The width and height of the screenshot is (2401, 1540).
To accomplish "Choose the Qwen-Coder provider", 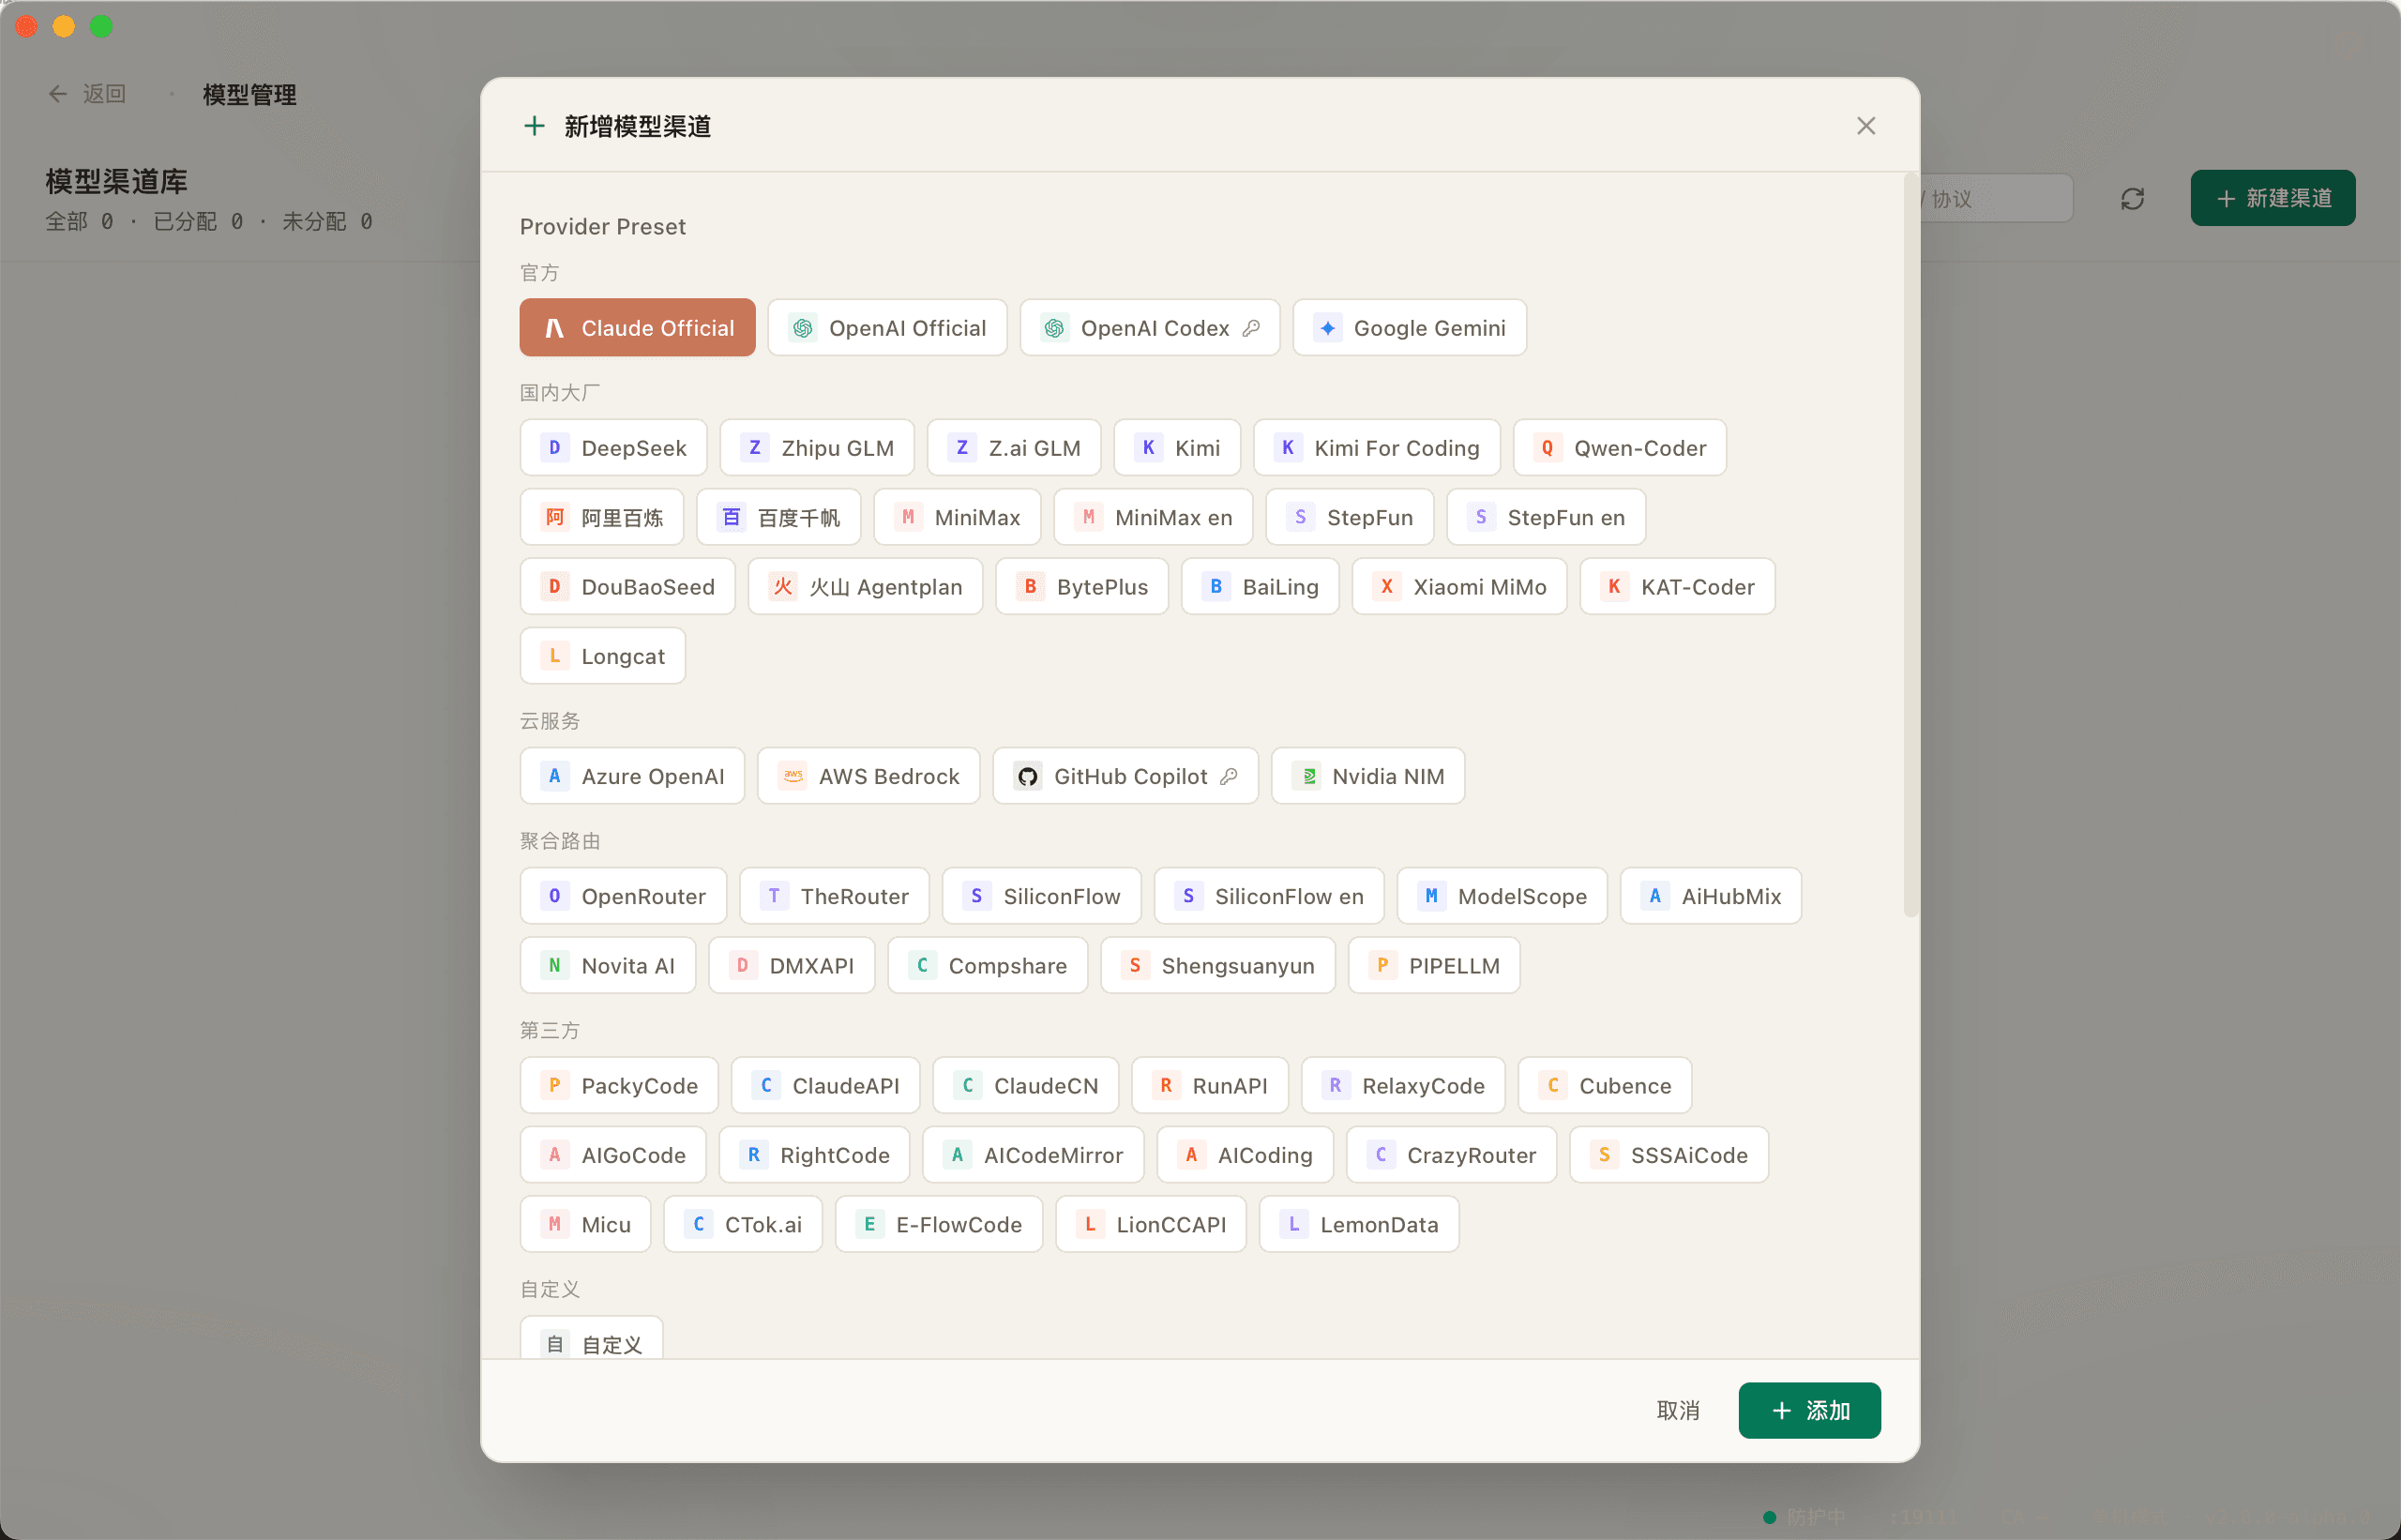I will (1619, 448).
